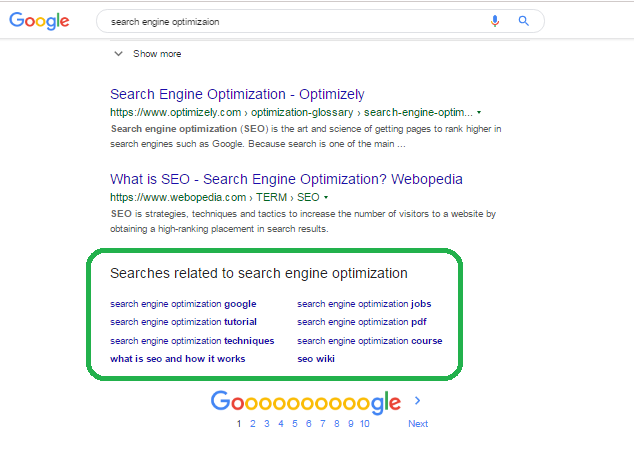Select related search optimization pdf
Image resolution: width=634 pixels, height=449 pixels.
pyautogui.click(x=362, y=322)
